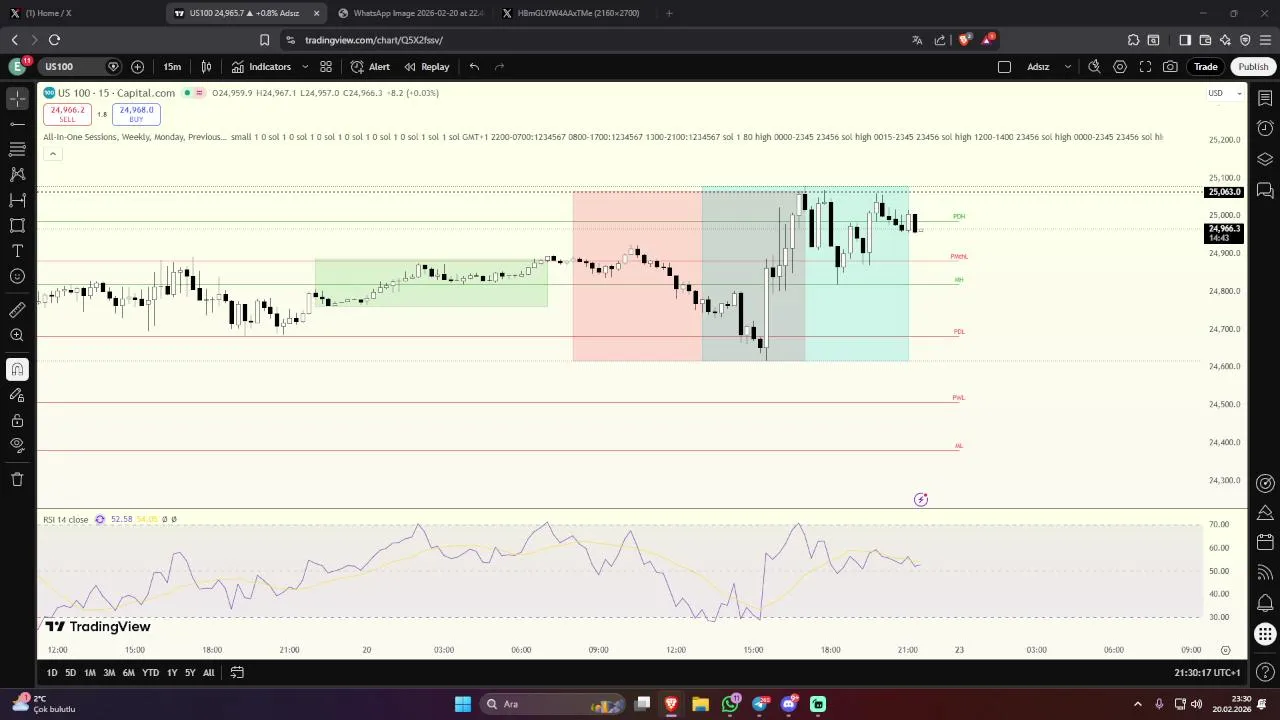This screenshot has height=720, width=1280.
Task: Open chart settings gear near time axis
Action: click(1225, 650)
